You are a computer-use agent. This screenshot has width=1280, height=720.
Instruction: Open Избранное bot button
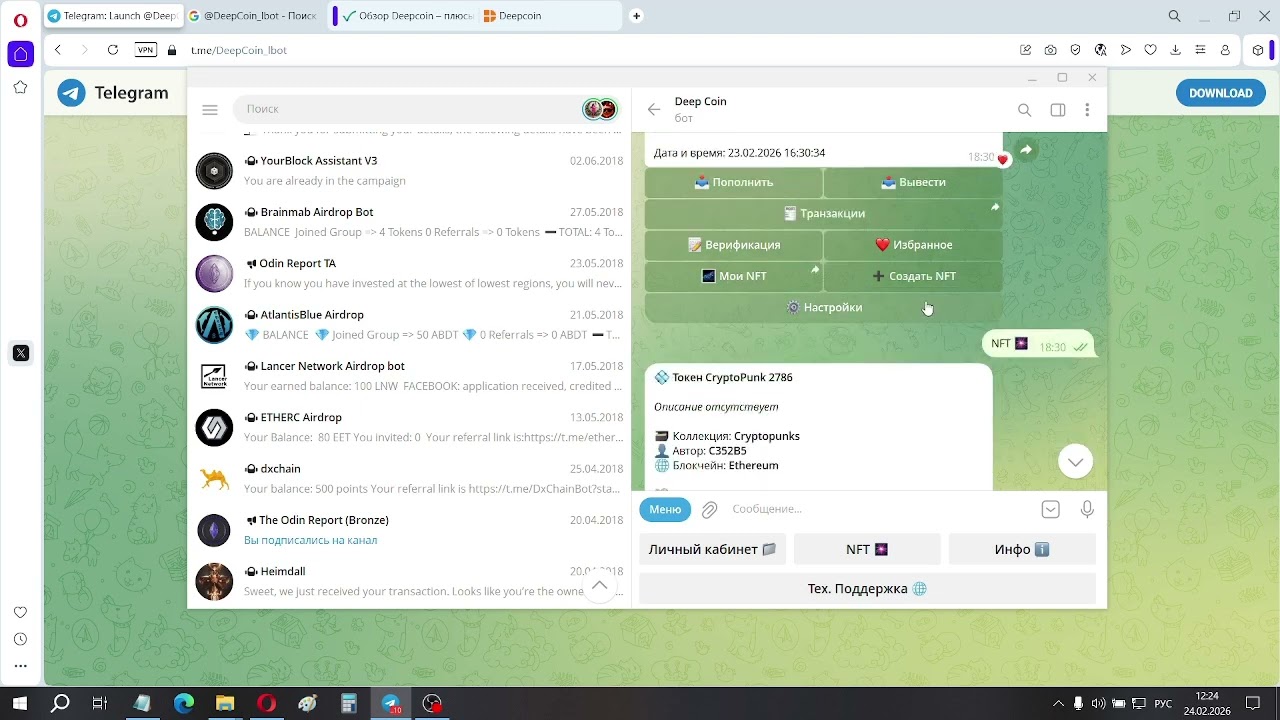pyautogui.click(x=913, y=245)
